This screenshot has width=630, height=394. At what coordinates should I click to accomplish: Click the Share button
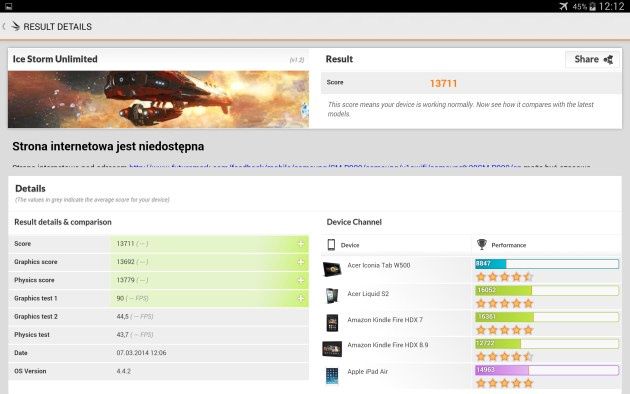(593, 59)
